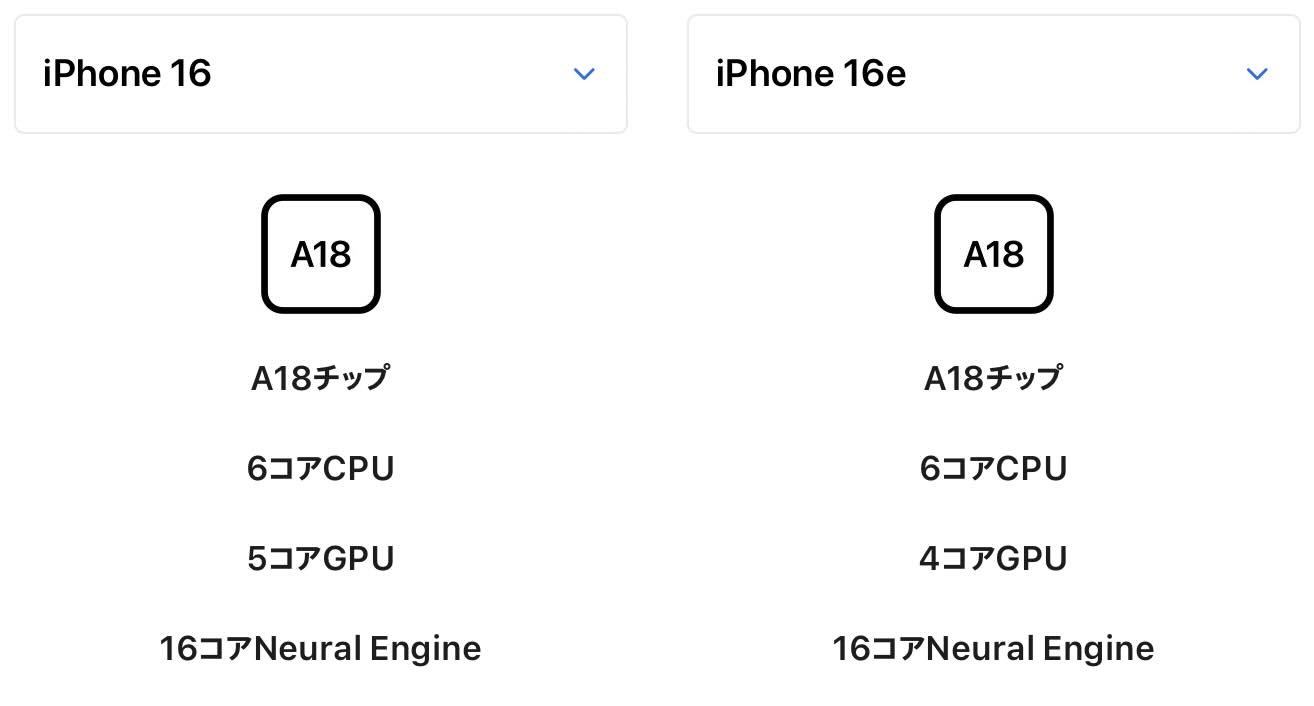Click the A18 text inside the iPhone 16e chip icon

coord(994,255)
